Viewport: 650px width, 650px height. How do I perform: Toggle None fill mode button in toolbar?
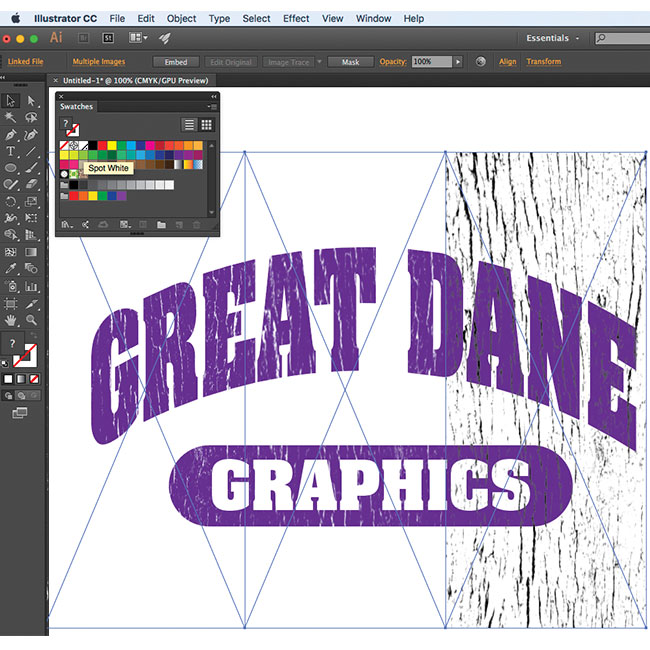click(34, 379)
